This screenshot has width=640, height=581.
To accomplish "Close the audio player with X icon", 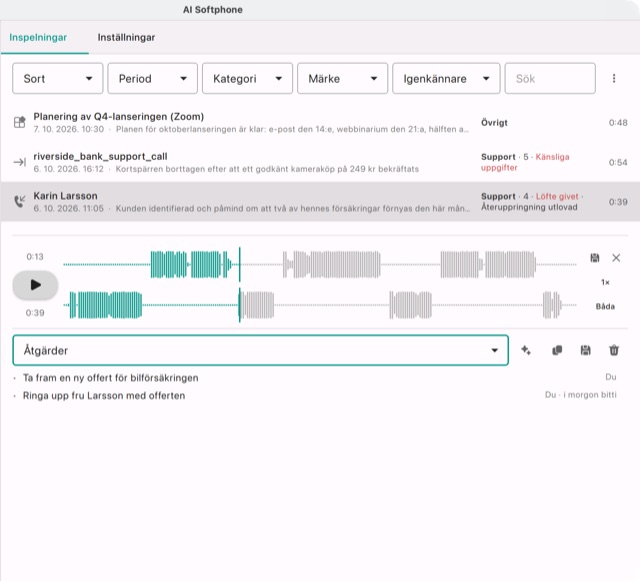I will tap(616, 258).
